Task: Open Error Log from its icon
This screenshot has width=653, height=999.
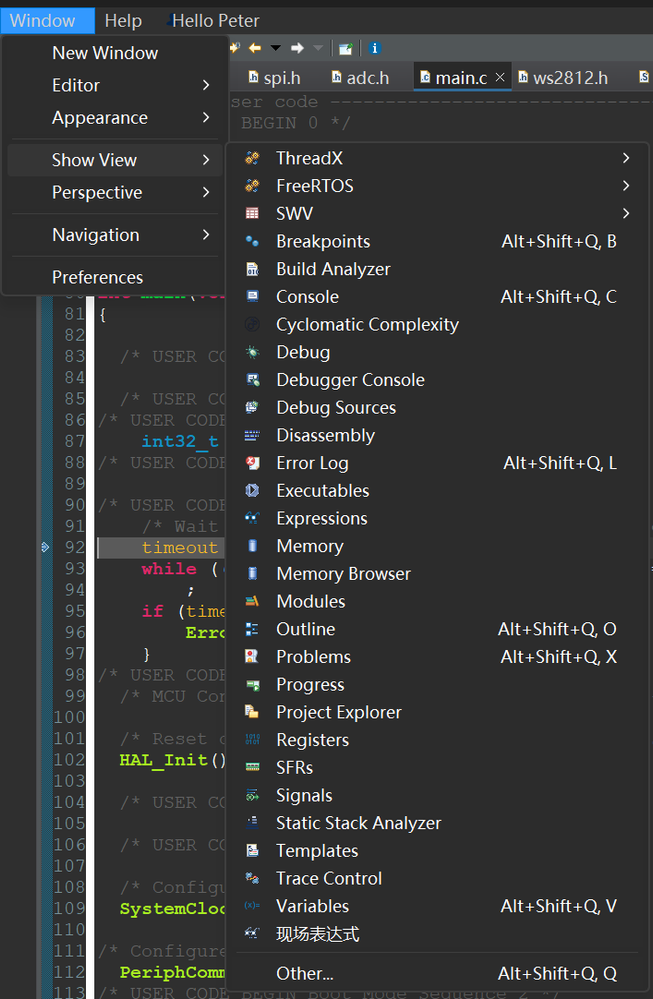Action: tap(253, 463)
